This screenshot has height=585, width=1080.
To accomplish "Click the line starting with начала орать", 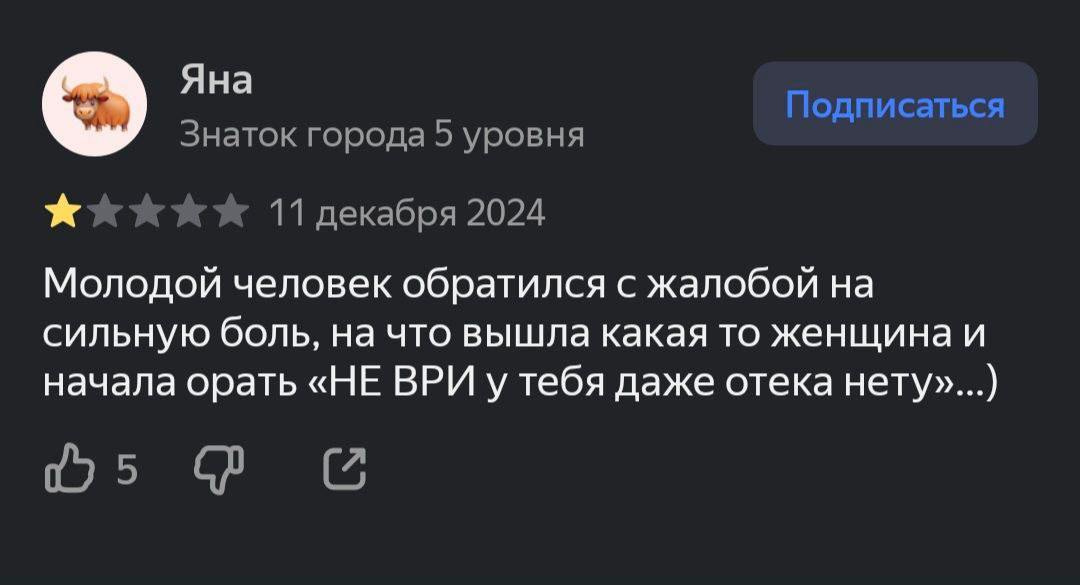I will tap(519, 382).
